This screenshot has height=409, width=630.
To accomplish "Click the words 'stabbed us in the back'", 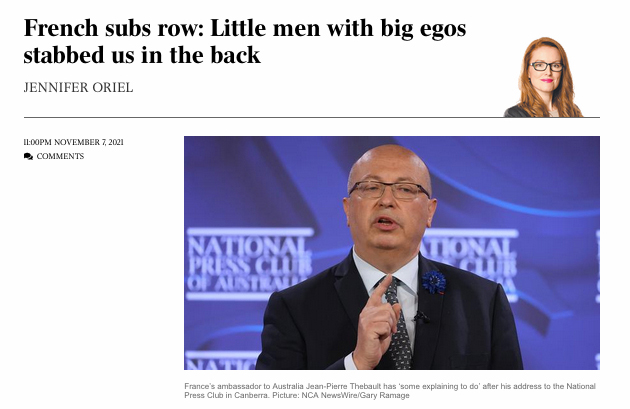I will point(142,55).
